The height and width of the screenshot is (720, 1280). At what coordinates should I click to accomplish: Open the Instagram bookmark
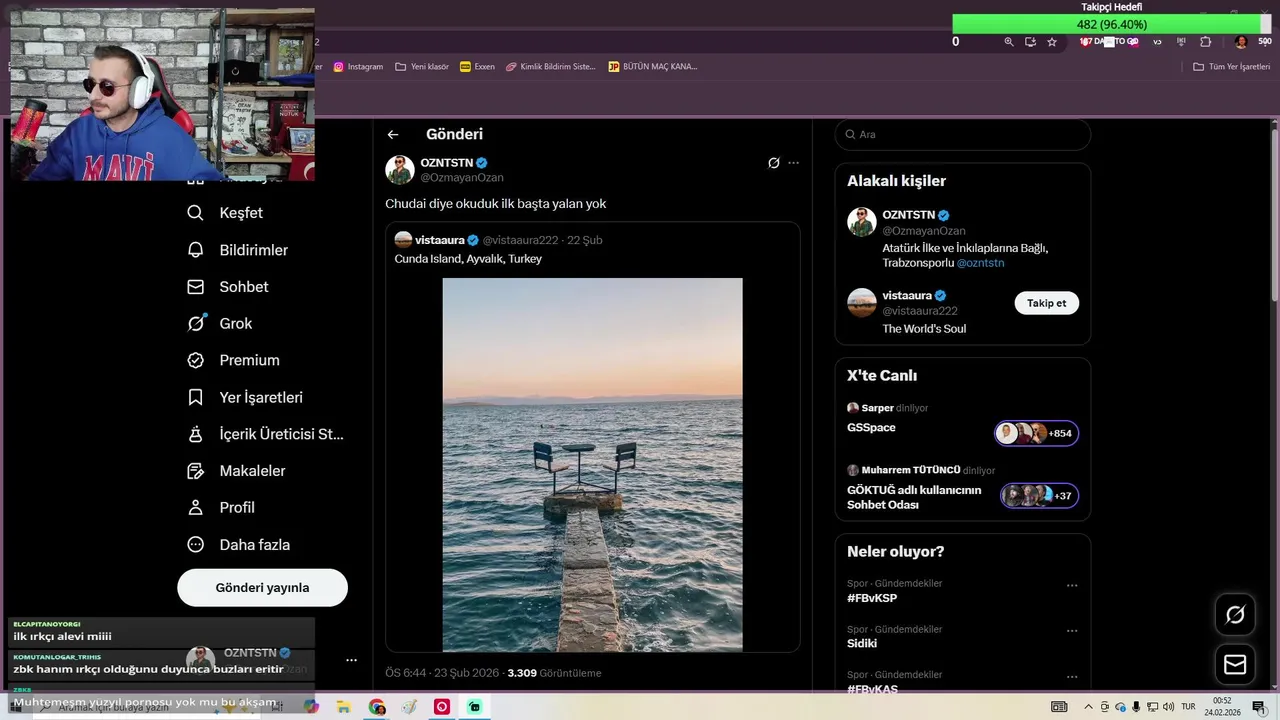pyautogui.click(x=358, y=67)
